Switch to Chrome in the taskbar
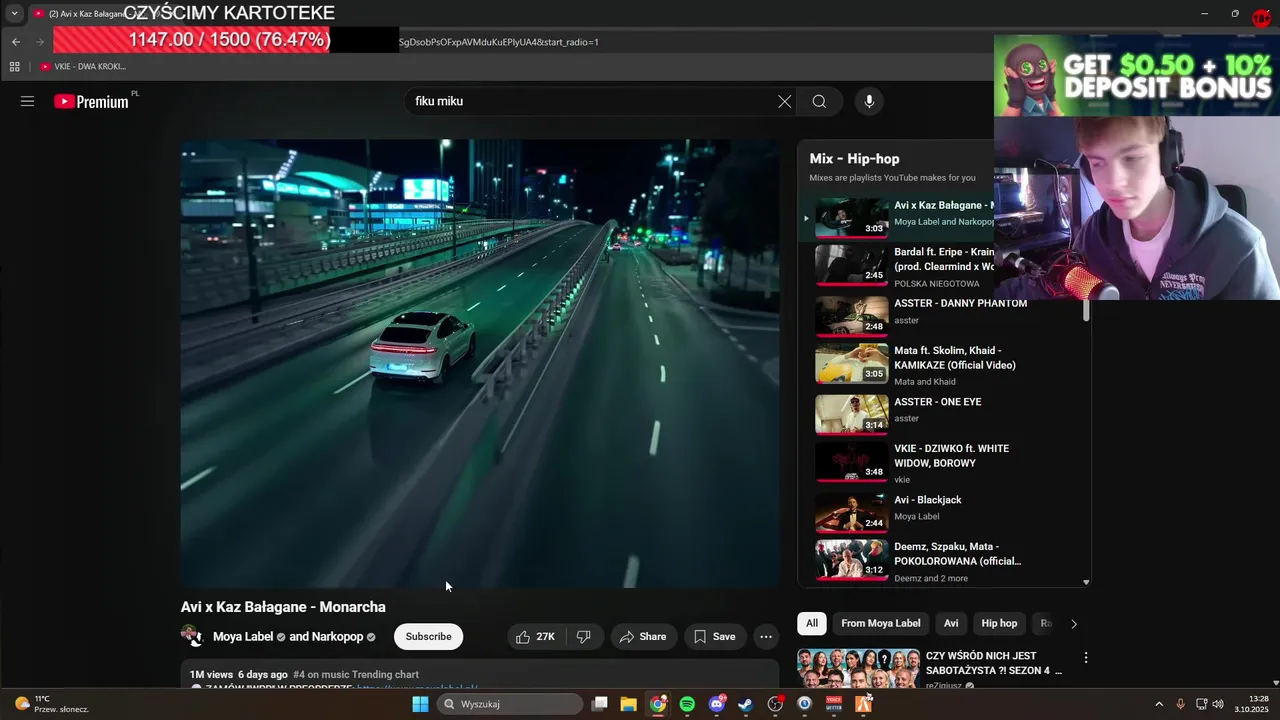The image size is (1280, 720). click(x=658, y=704)
